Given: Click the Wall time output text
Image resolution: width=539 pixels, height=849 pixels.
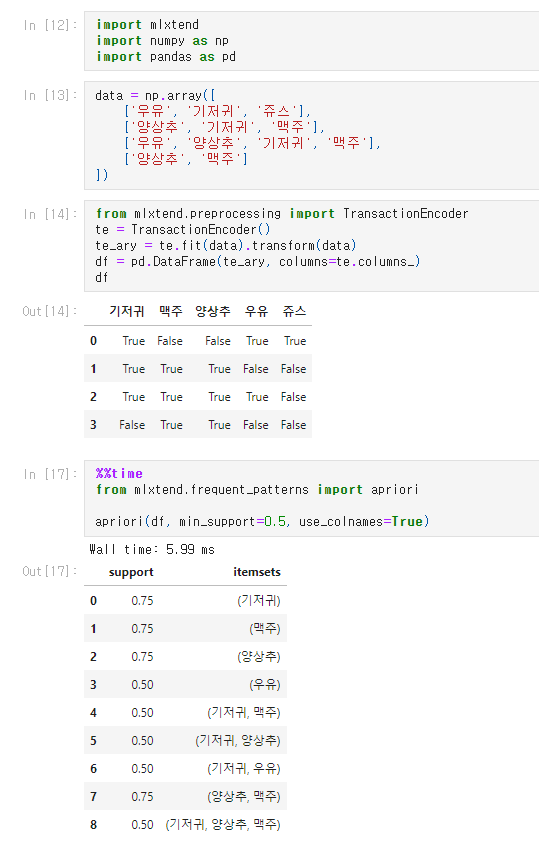Looking at the screenshot, I should tap(152, 550).
